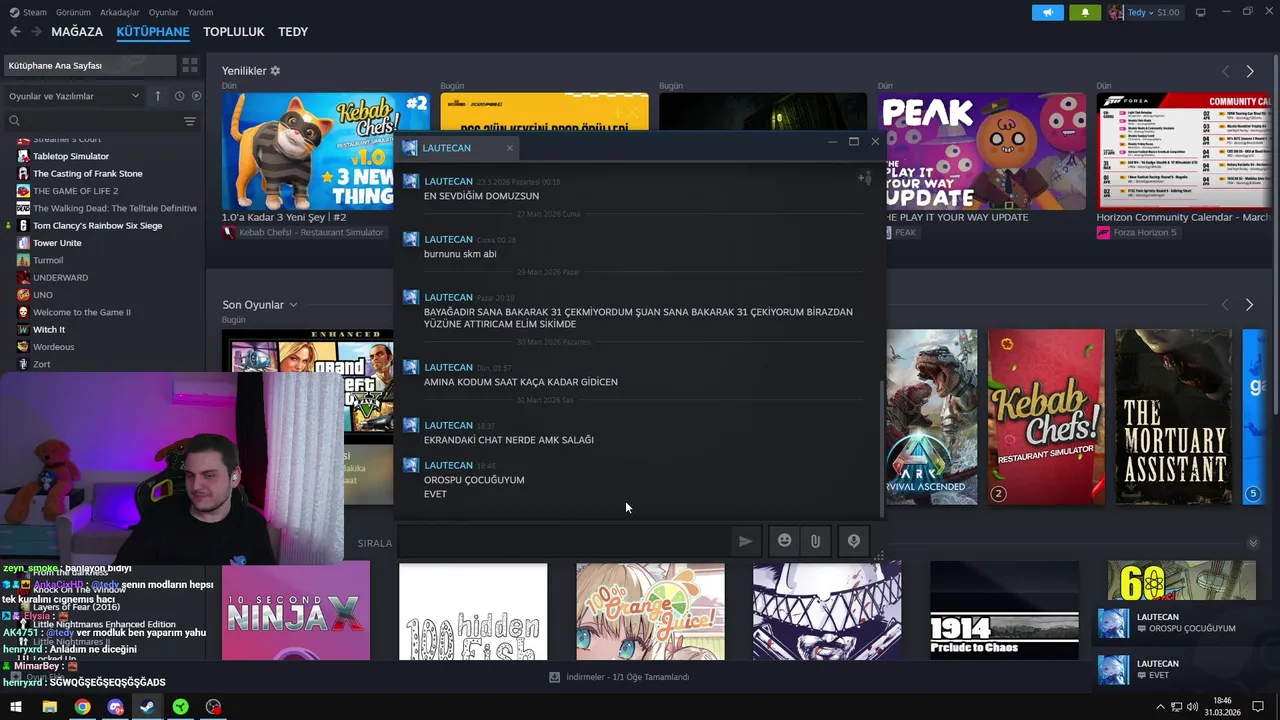Viewport: 1280px width, 720px height.
Task: Switch to MAĞAZA tab
Action: point(77,32)
